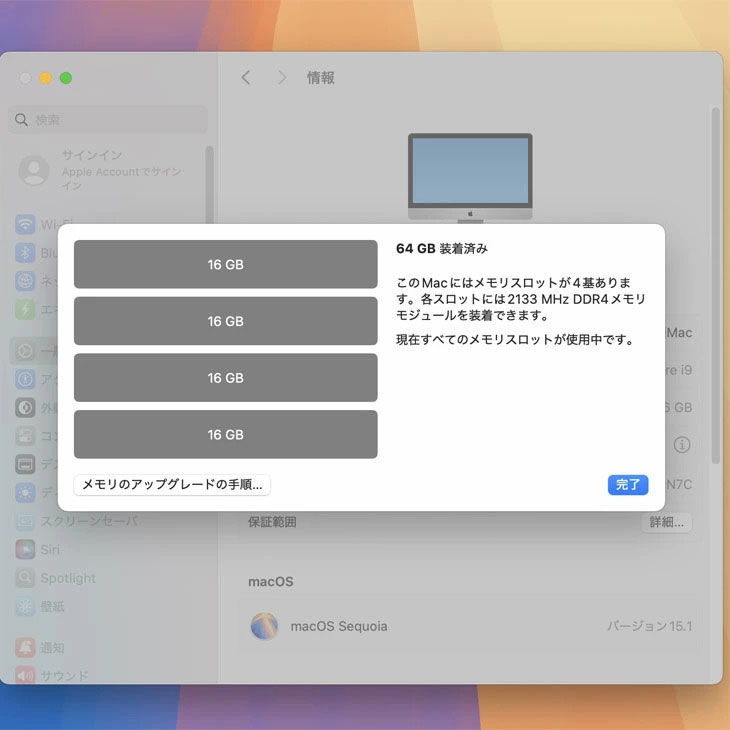Open the Control Center icon in sidebar

25,436
